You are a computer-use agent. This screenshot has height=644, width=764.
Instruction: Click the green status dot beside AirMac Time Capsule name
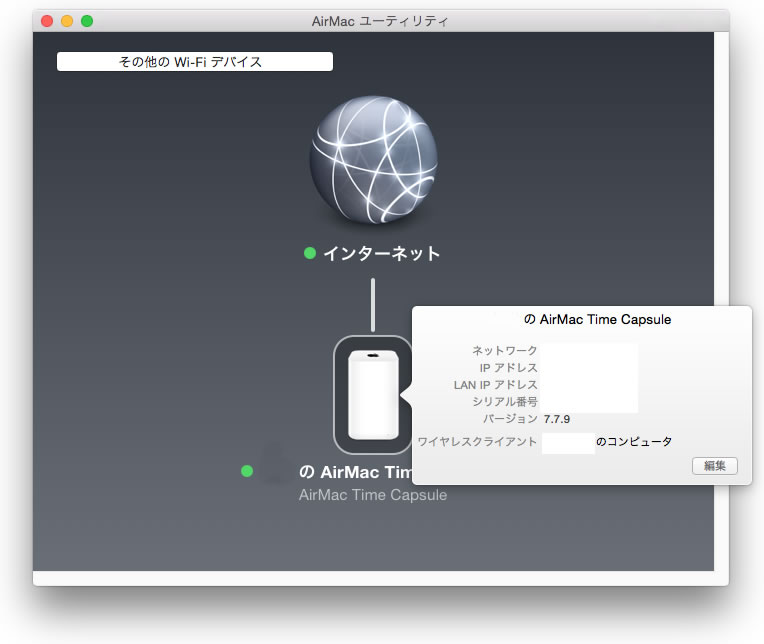coord(247,471)
